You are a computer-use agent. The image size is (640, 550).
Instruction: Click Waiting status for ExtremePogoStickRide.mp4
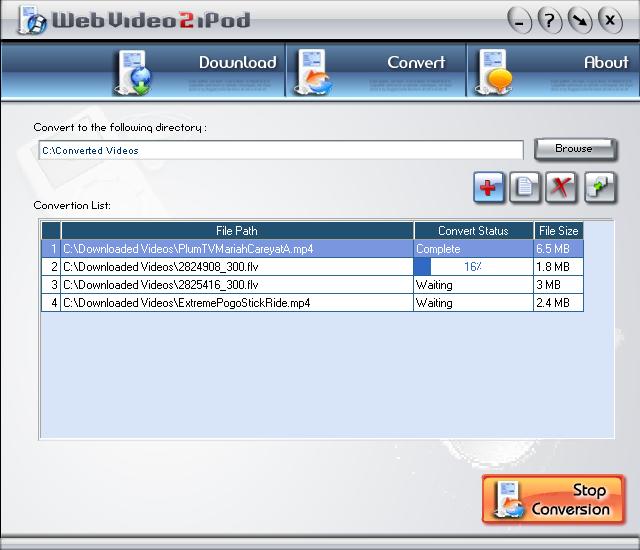click(x=473, y=303)
